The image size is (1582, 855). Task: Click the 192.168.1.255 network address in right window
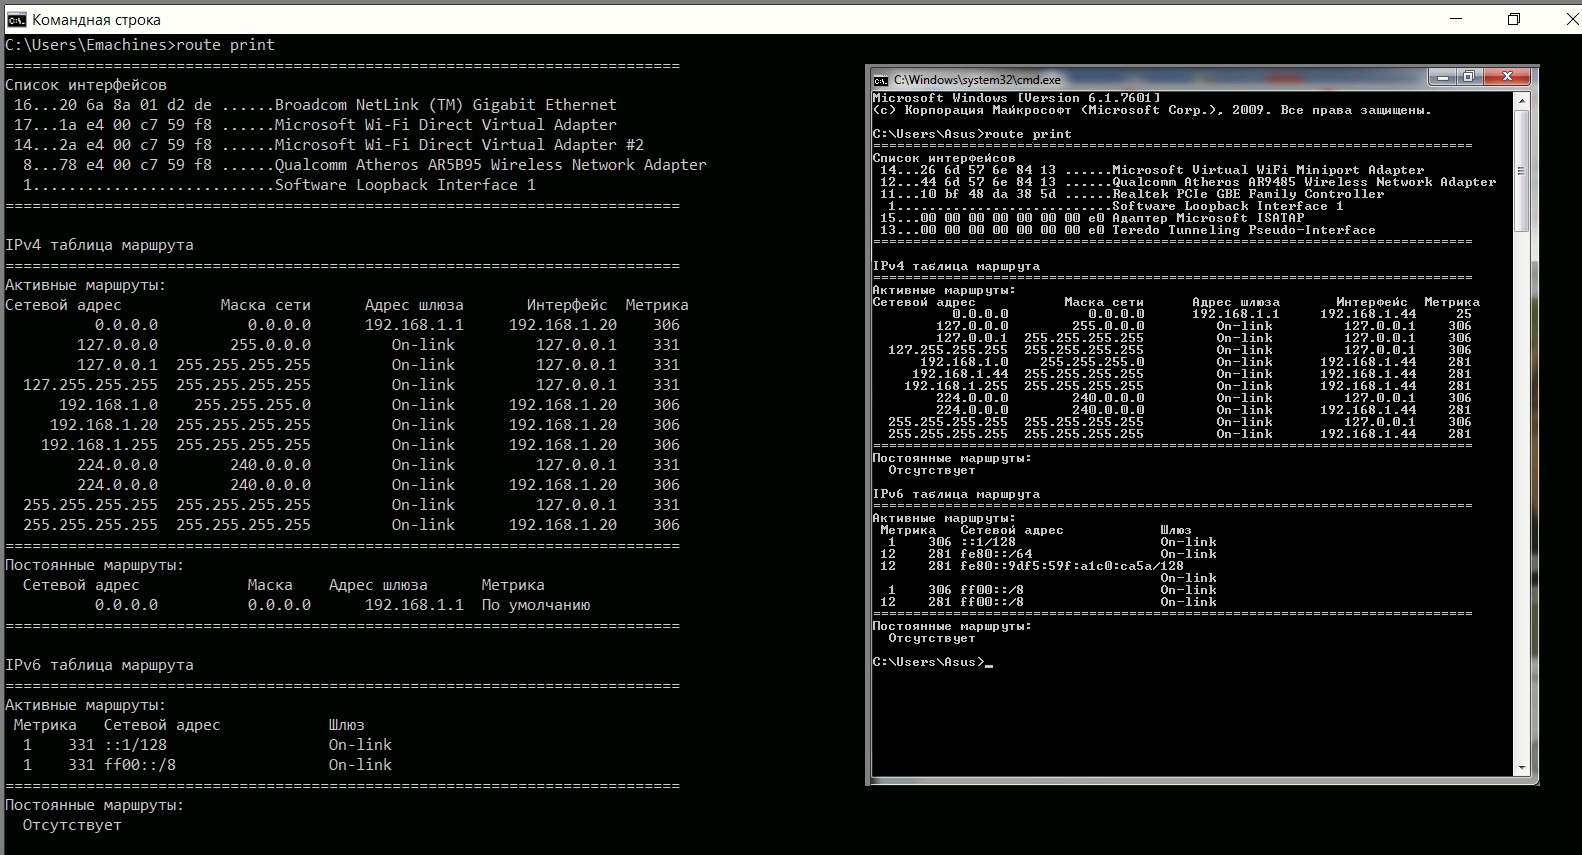click(956, 386)
